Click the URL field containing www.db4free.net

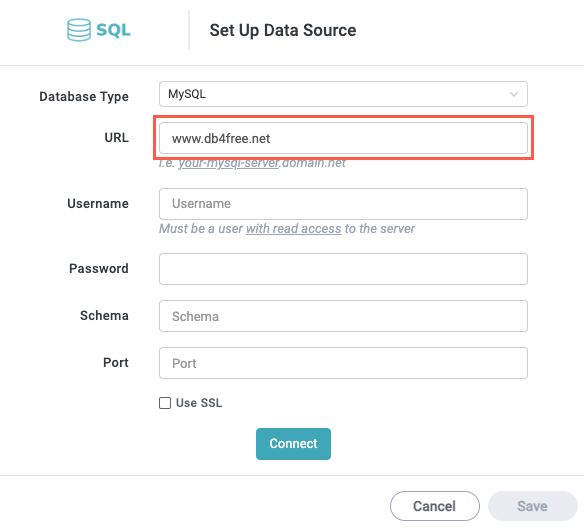[343, 138]
